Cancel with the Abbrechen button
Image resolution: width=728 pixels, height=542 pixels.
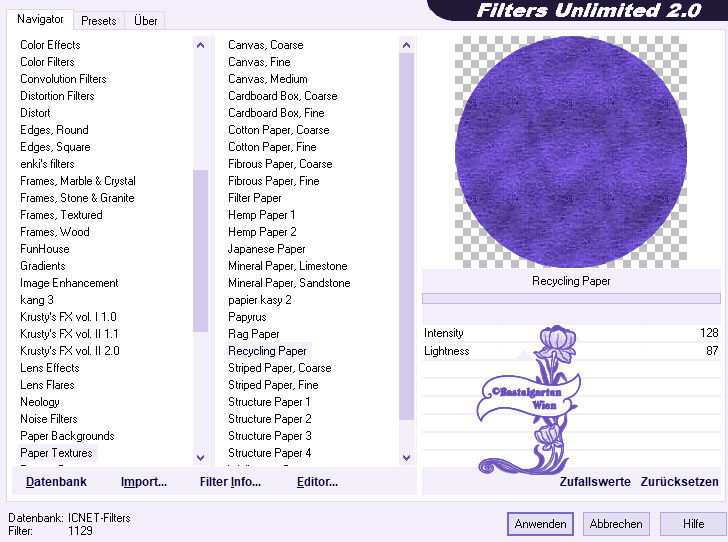(616, 524)
